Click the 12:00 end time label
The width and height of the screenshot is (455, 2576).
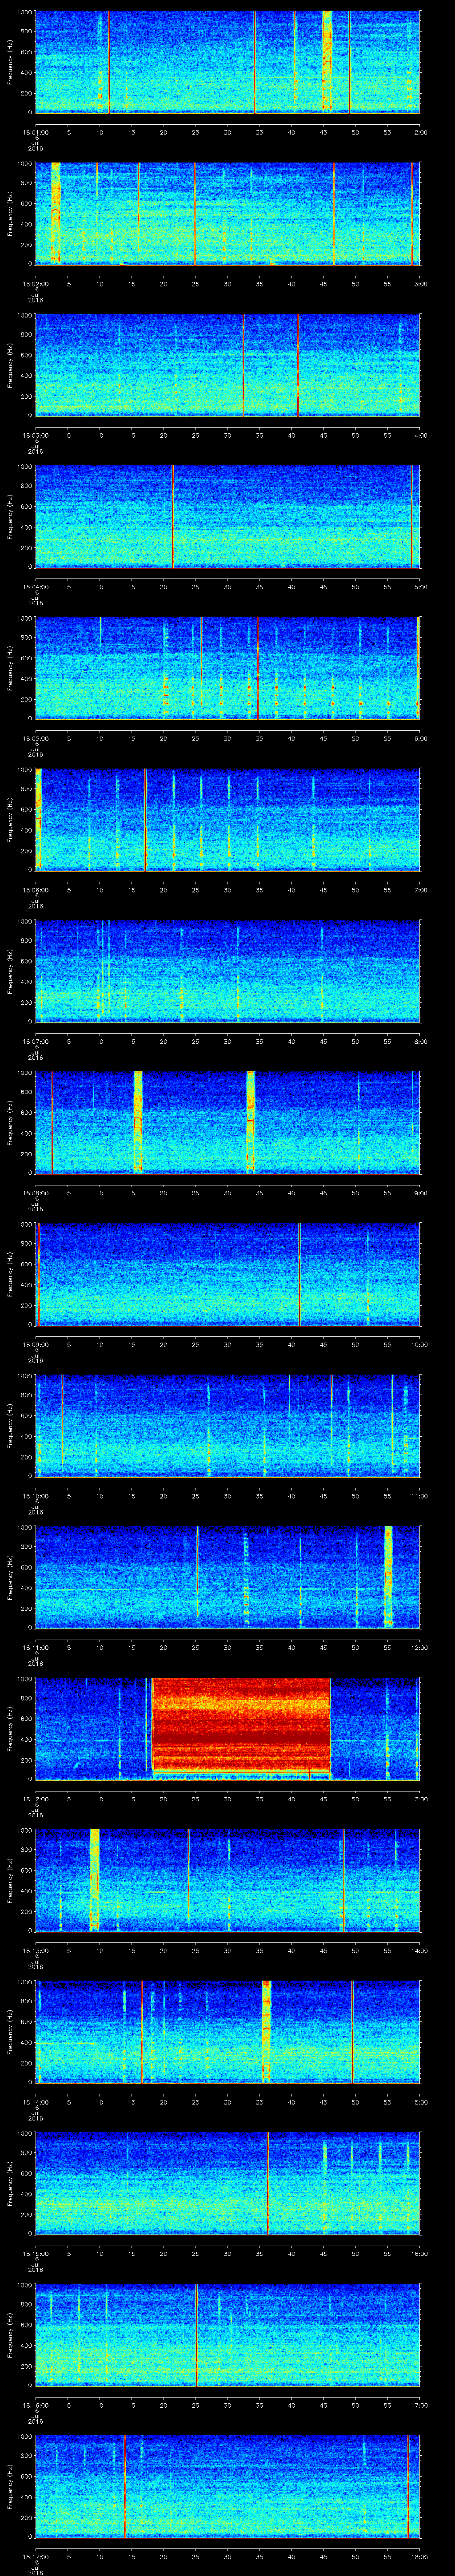[x=420, y=1647]
